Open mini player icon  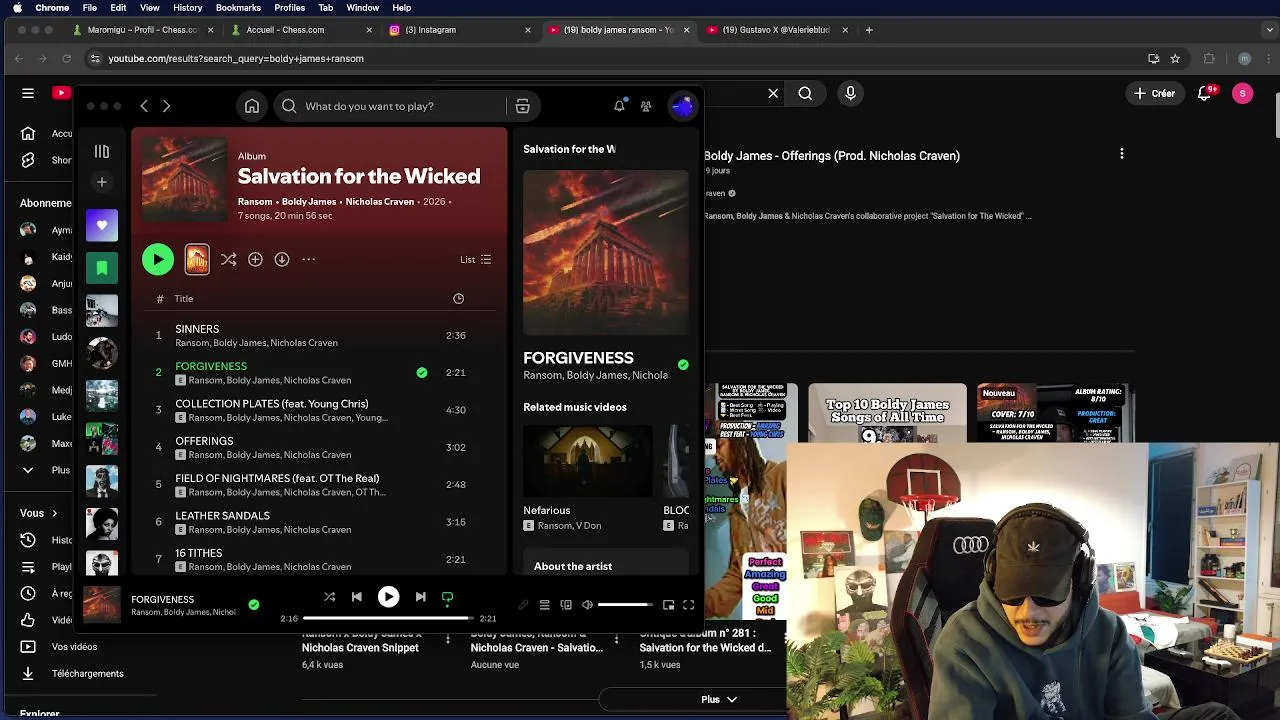668,605
